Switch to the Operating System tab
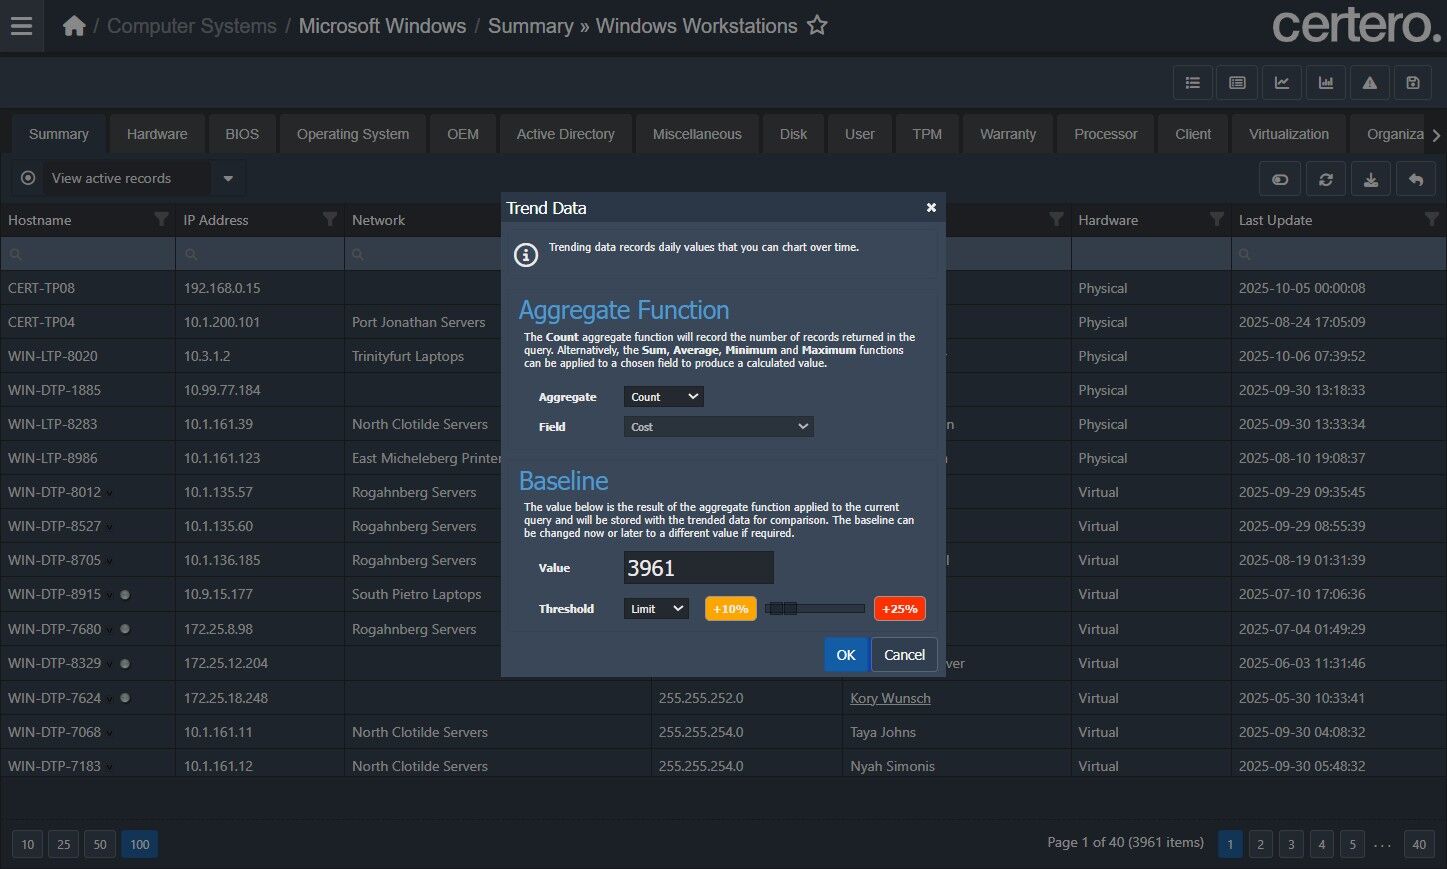1447x869 pixels. click(352, 134)
